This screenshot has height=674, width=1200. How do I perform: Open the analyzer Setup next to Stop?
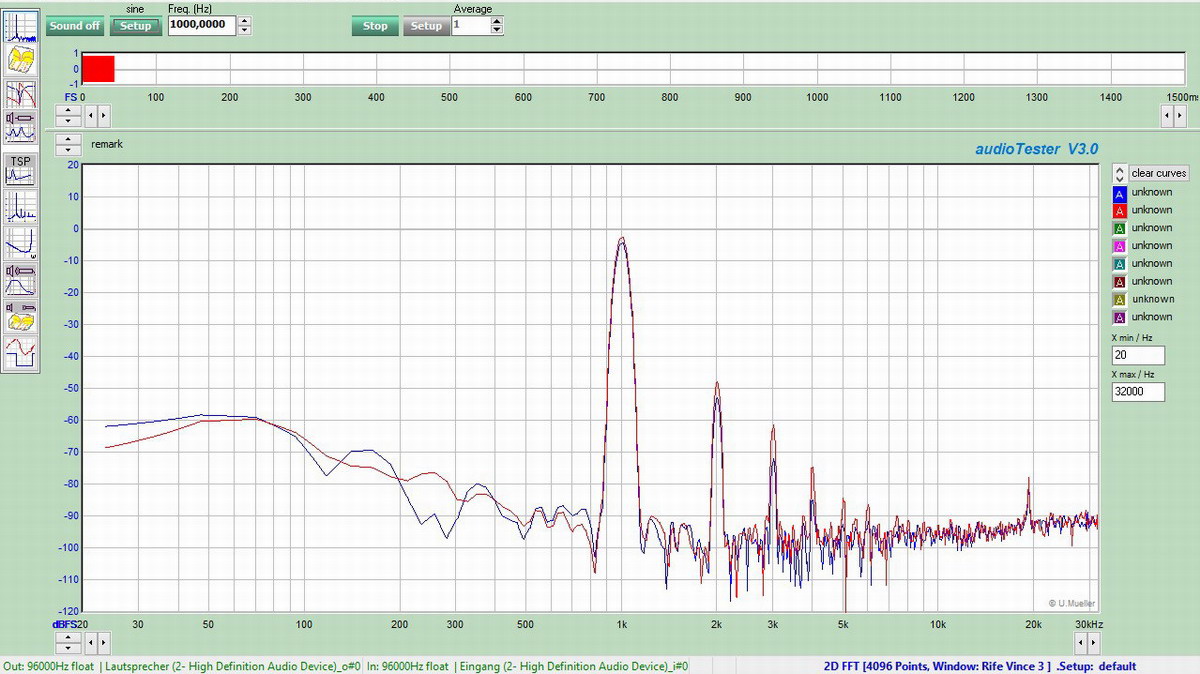click(x=426, y=26)
